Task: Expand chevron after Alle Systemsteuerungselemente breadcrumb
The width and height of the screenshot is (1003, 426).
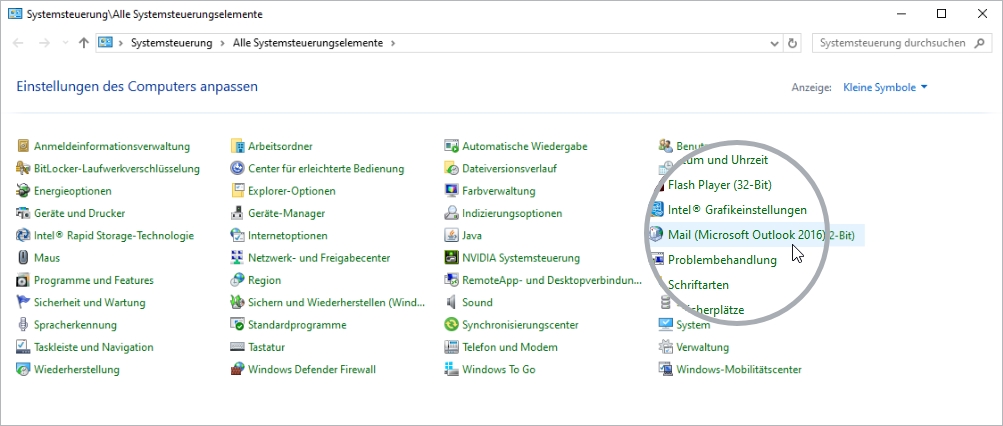Action: tap(393, 43)
